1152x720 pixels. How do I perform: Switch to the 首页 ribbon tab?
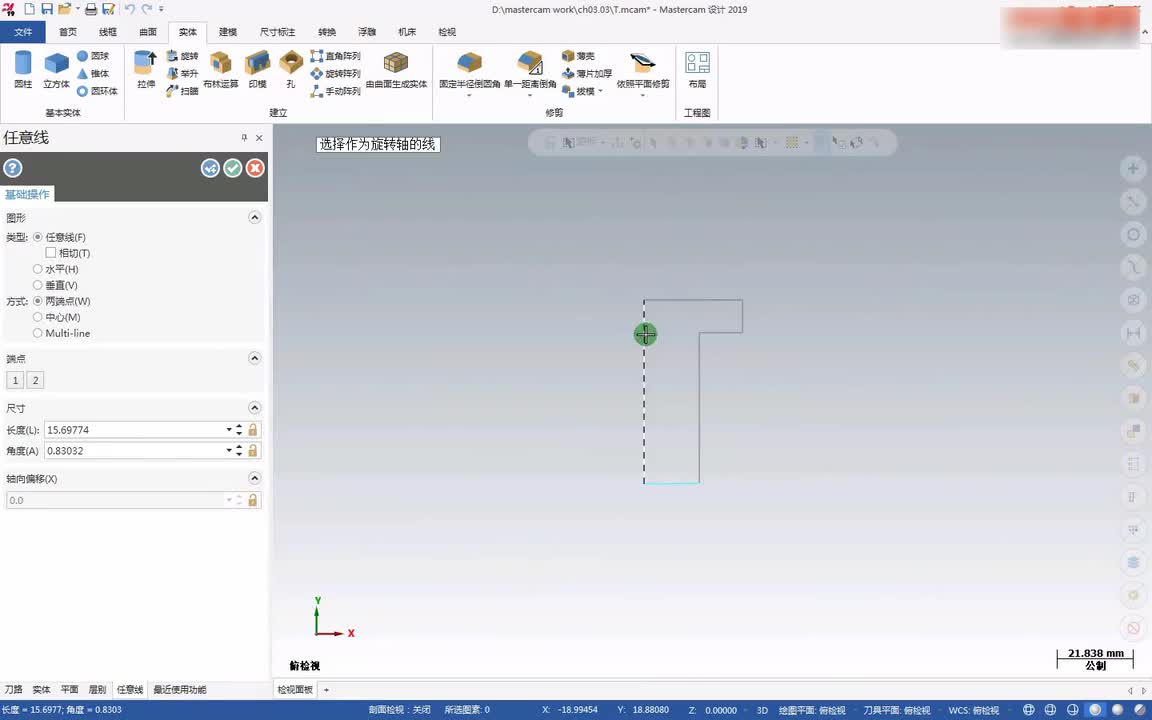[68, 32]
